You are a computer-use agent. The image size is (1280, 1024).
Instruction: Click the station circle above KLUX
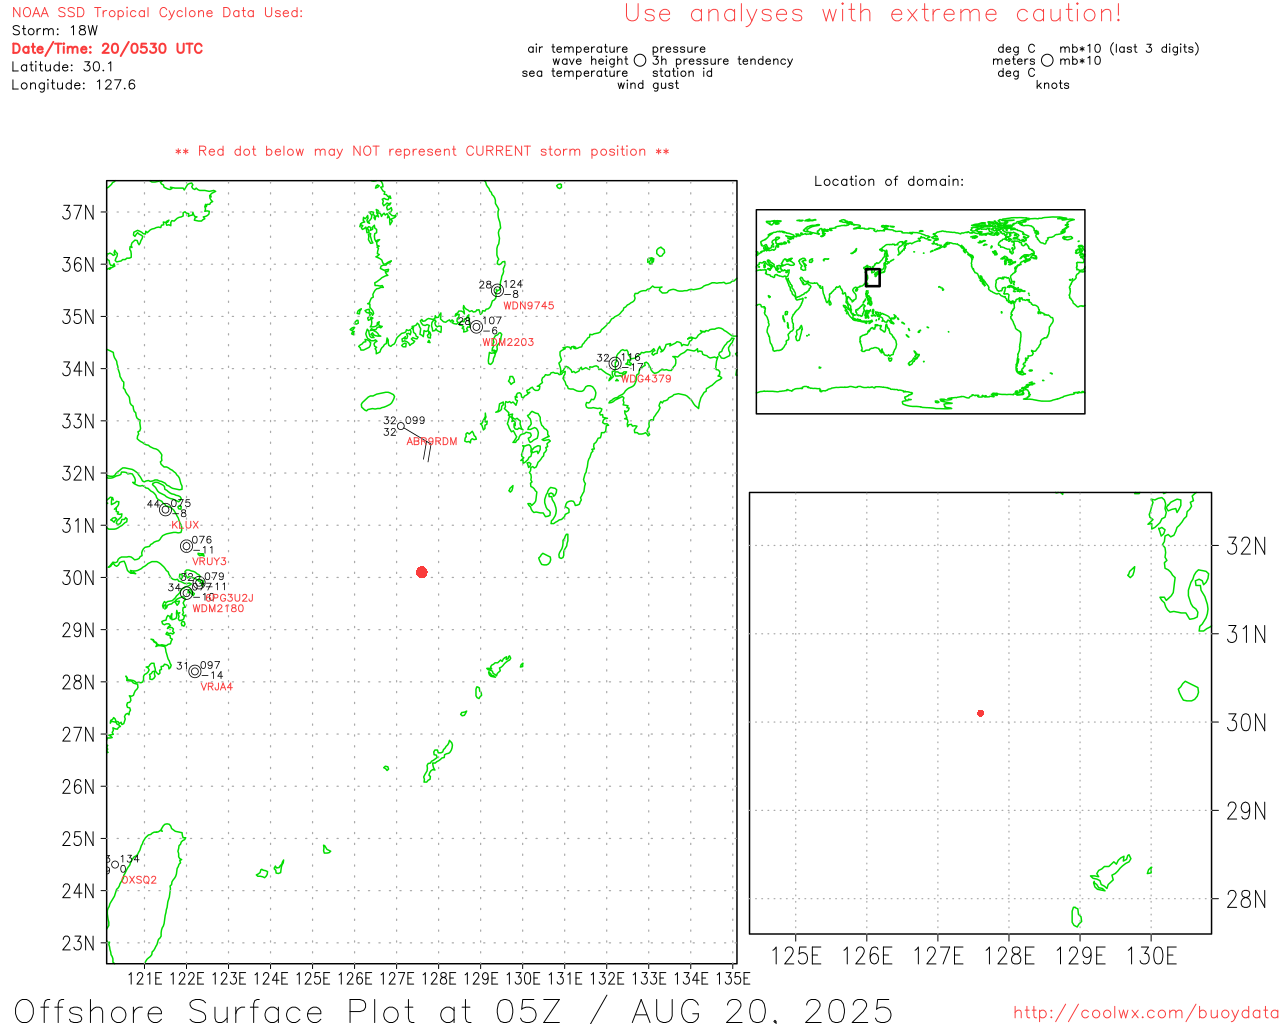(165, 510)
